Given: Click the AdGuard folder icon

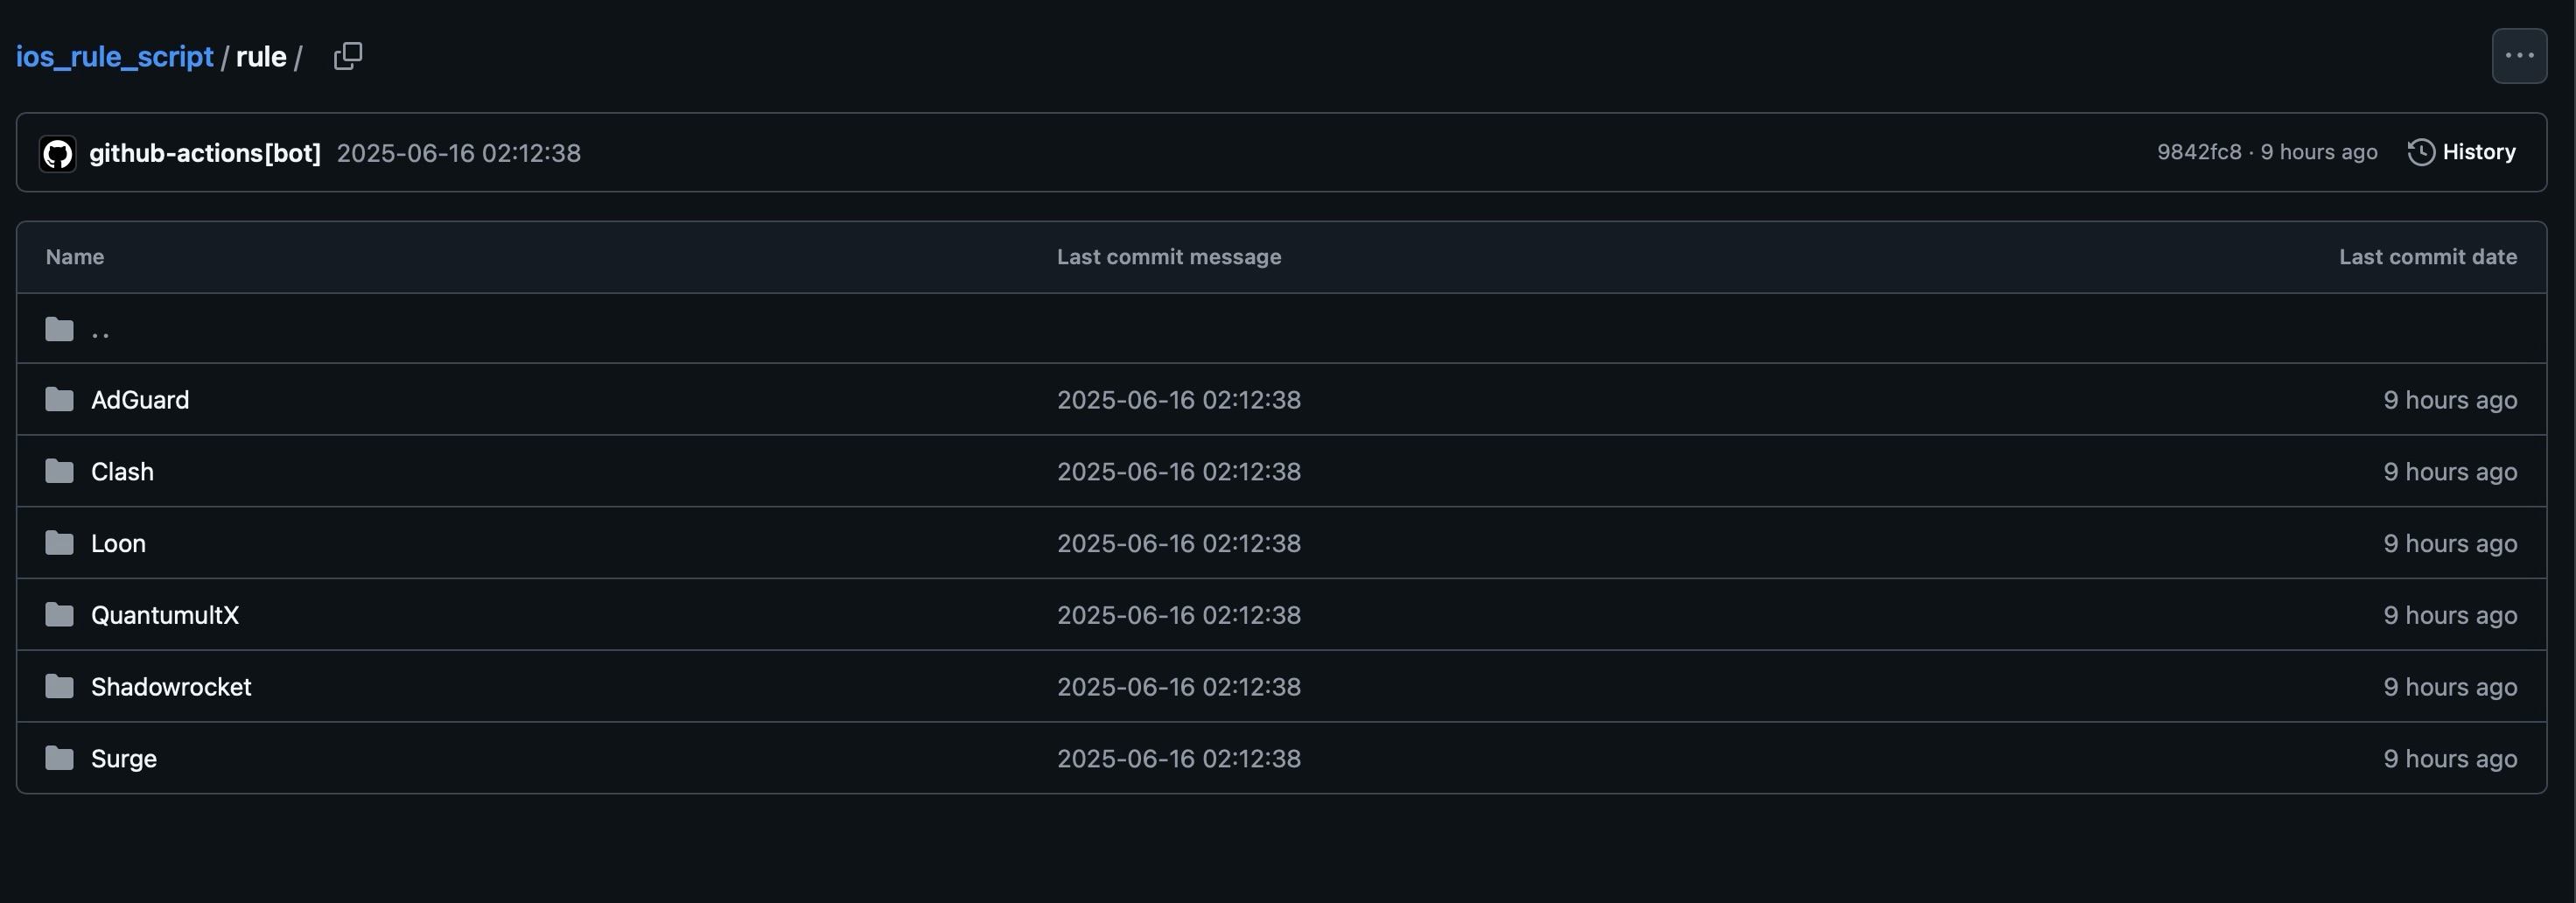Looking at the screenshot, I should (x=60, y=400).
